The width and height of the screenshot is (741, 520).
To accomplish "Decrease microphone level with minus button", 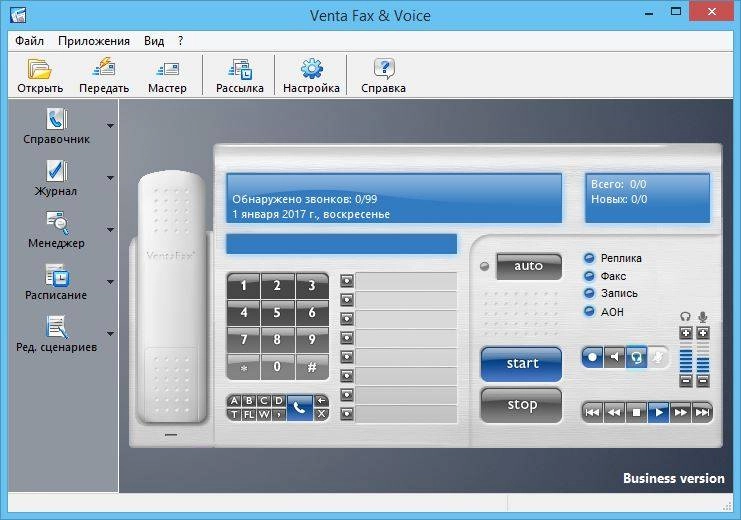I will pos(703,380).
